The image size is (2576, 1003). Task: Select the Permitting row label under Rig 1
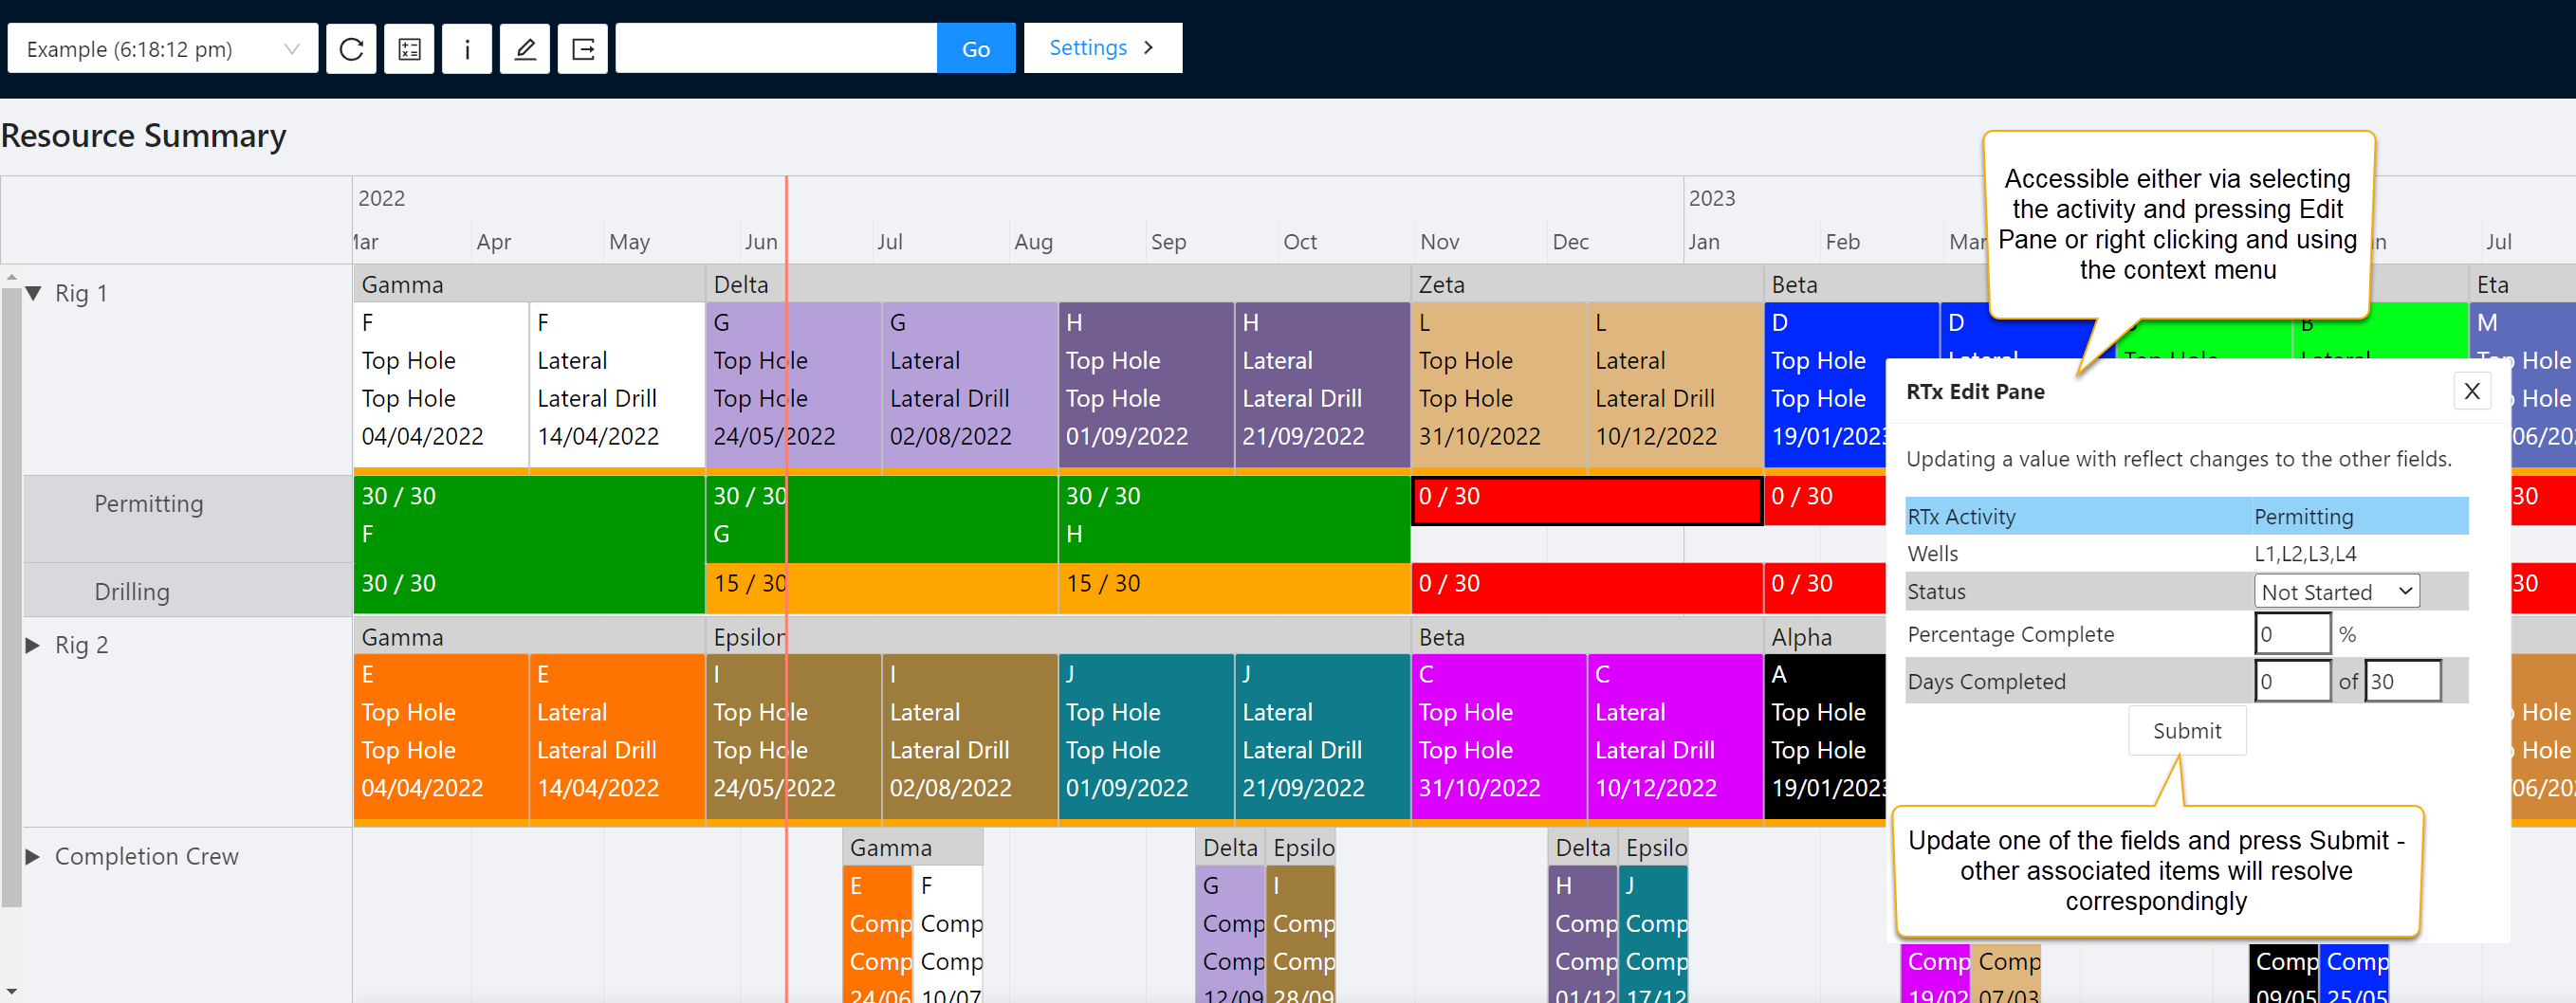tap(149, 504)
